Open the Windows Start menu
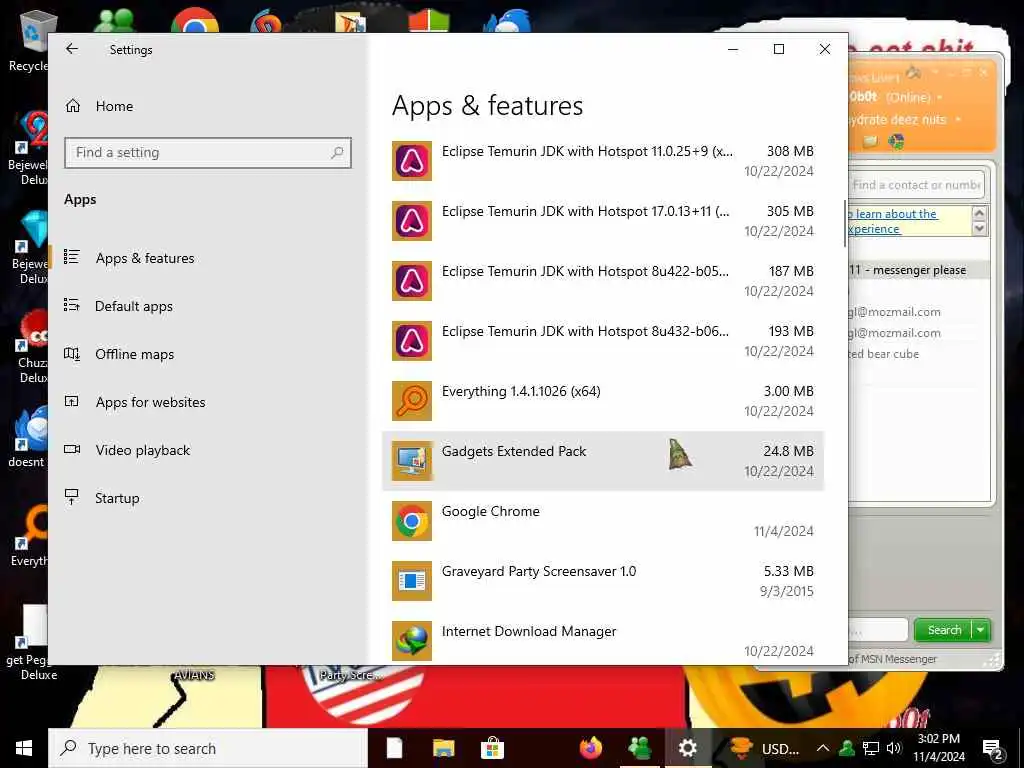The width and height of the screenshot is (1024, 768). (24, 748)
